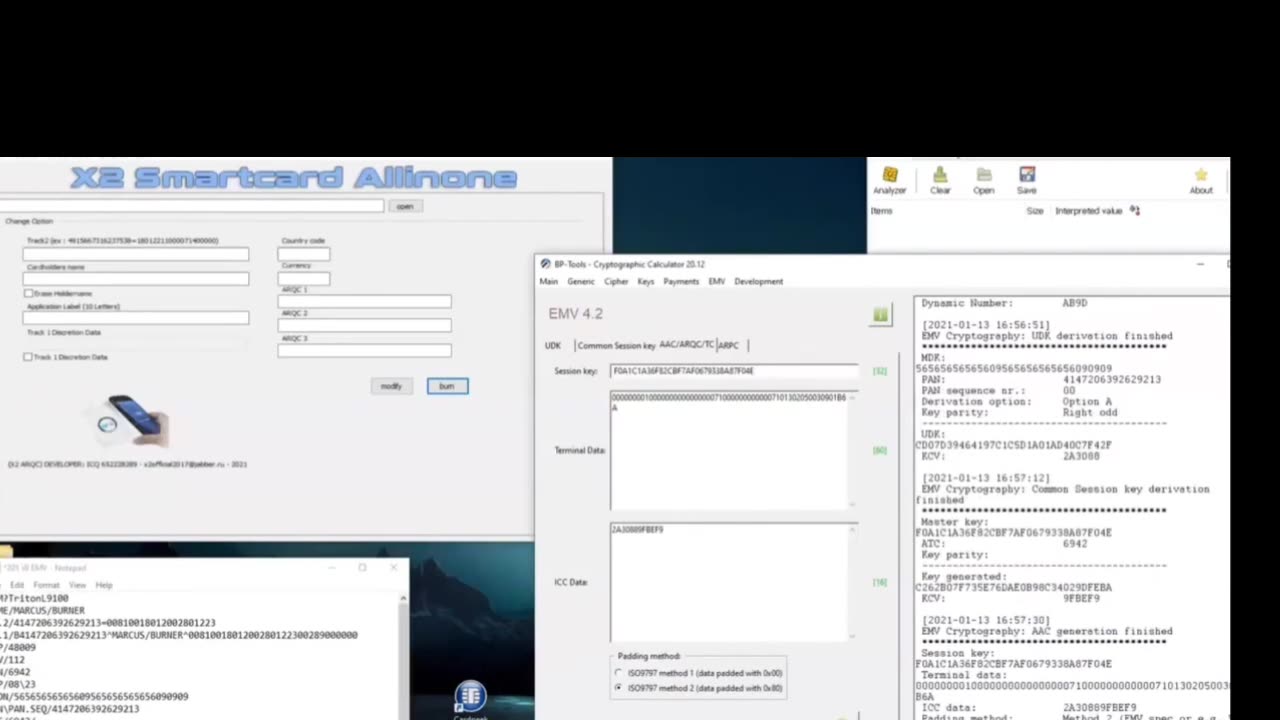The height and width of the screenshot is (720, 1280).
Task: Click the Currency input field
Action: click(x=303, y=279)
